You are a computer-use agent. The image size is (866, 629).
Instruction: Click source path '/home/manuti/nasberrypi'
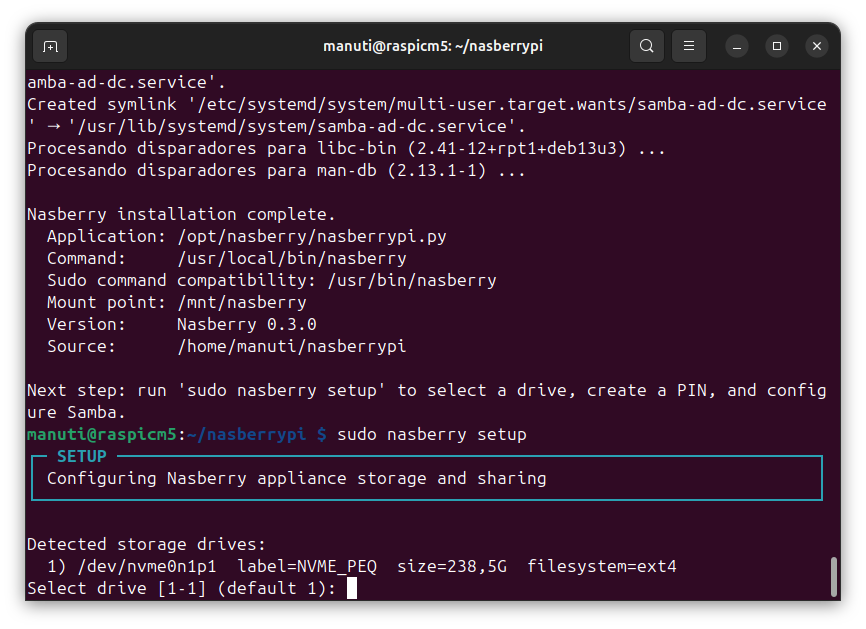pos(292,346)
